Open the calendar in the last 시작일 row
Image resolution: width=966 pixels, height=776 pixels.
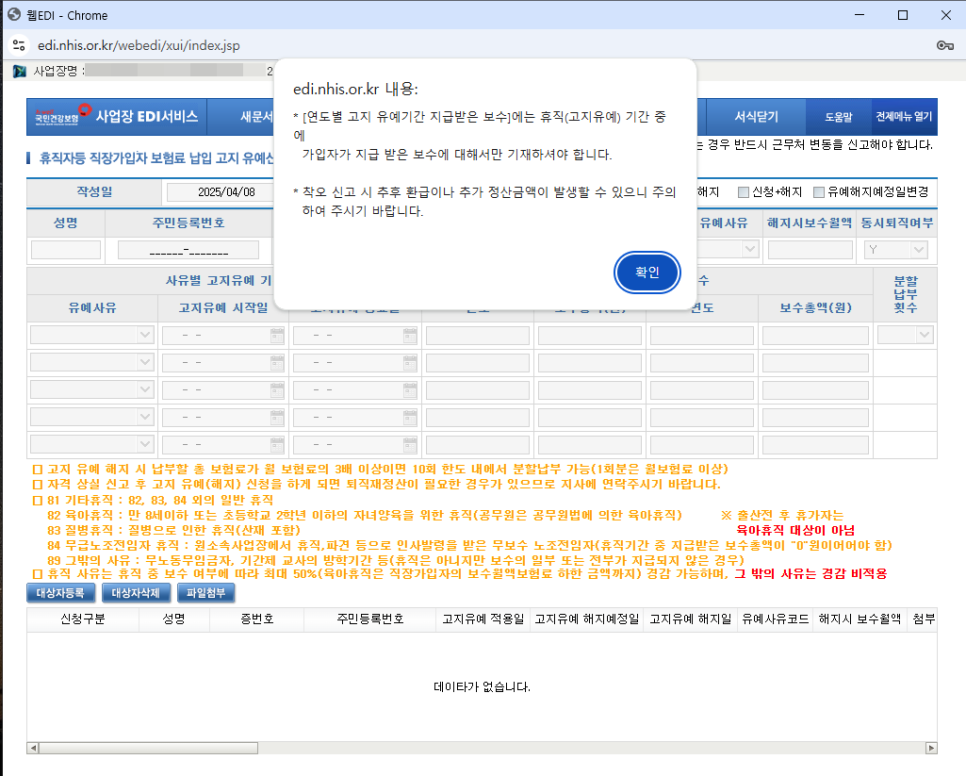[x=277, y=444]
